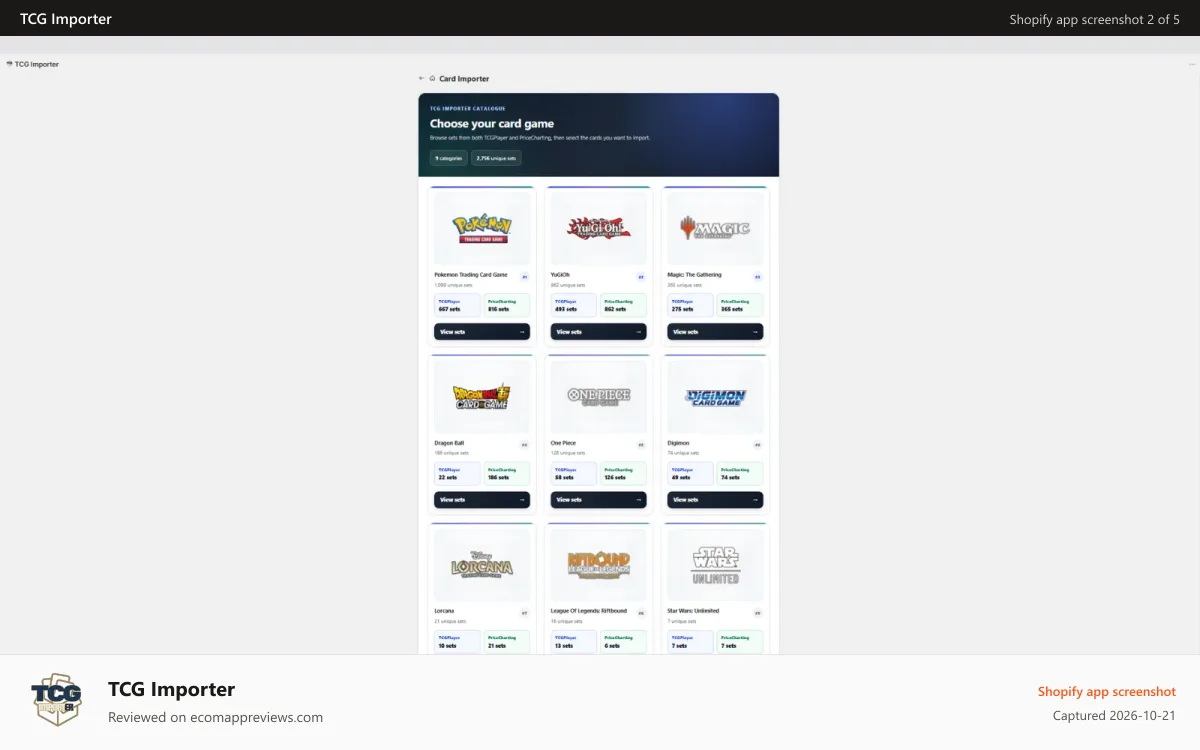Viewport: 1200px width, 750px height.
Task: Click Magic's PriceCharting 365 sets box
Action: [x=740, y=305]
